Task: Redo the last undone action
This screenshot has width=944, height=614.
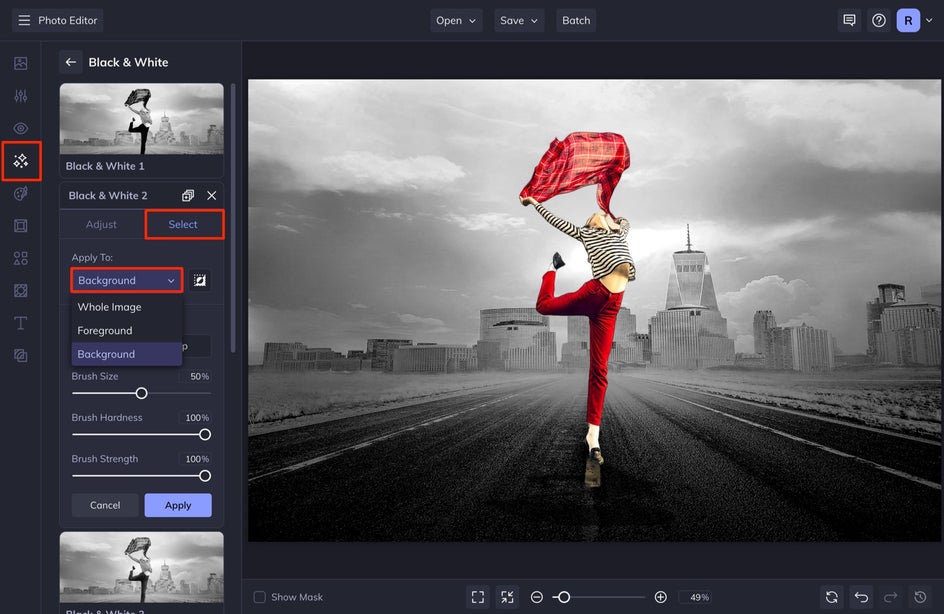Action: coord(890,597)
